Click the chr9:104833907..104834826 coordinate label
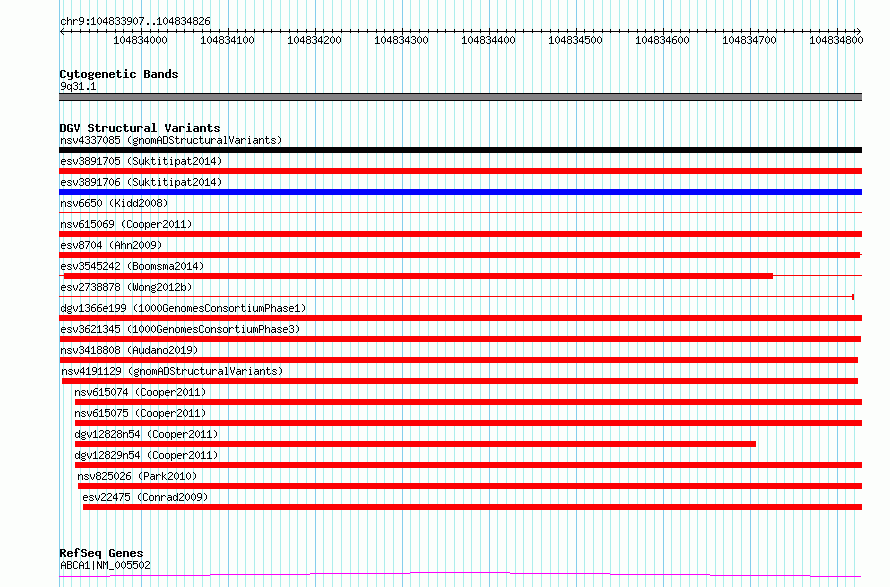The image size is (890, 587). point(135,22)
